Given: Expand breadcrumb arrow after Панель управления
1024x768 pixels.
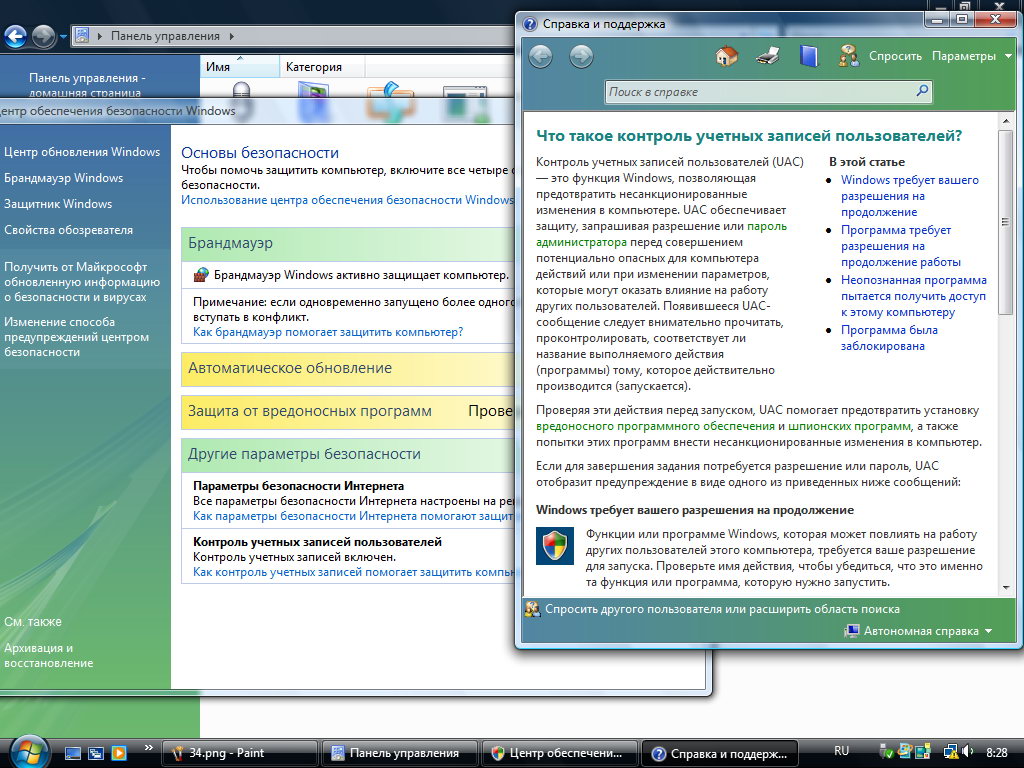Looking at the screenshot, I should [x=231, y=36].
